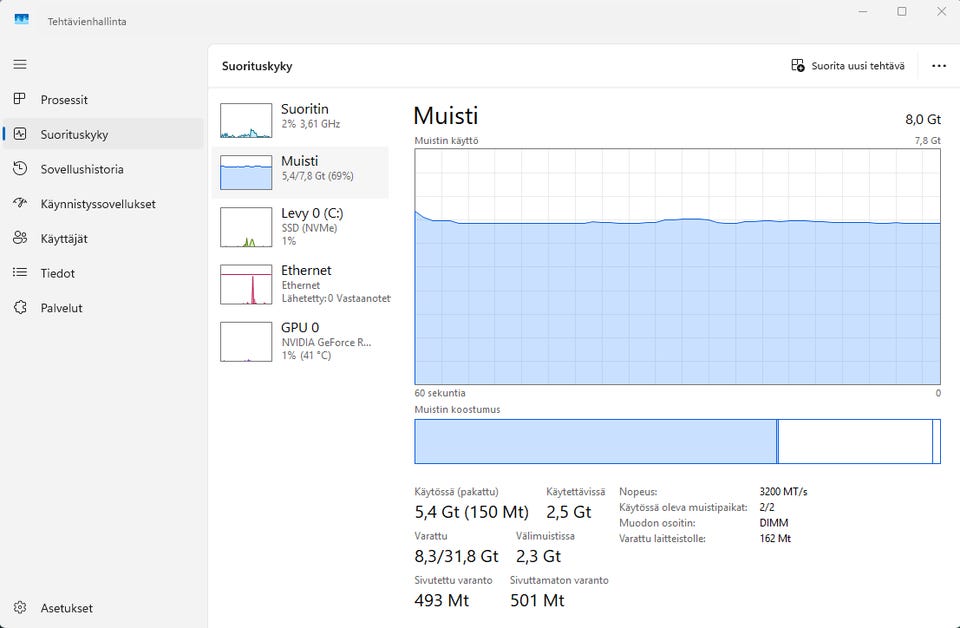This screenshot has height=628, width=960.
Task: Open the Palvelut services icon
Action: [x=20, y=308]
